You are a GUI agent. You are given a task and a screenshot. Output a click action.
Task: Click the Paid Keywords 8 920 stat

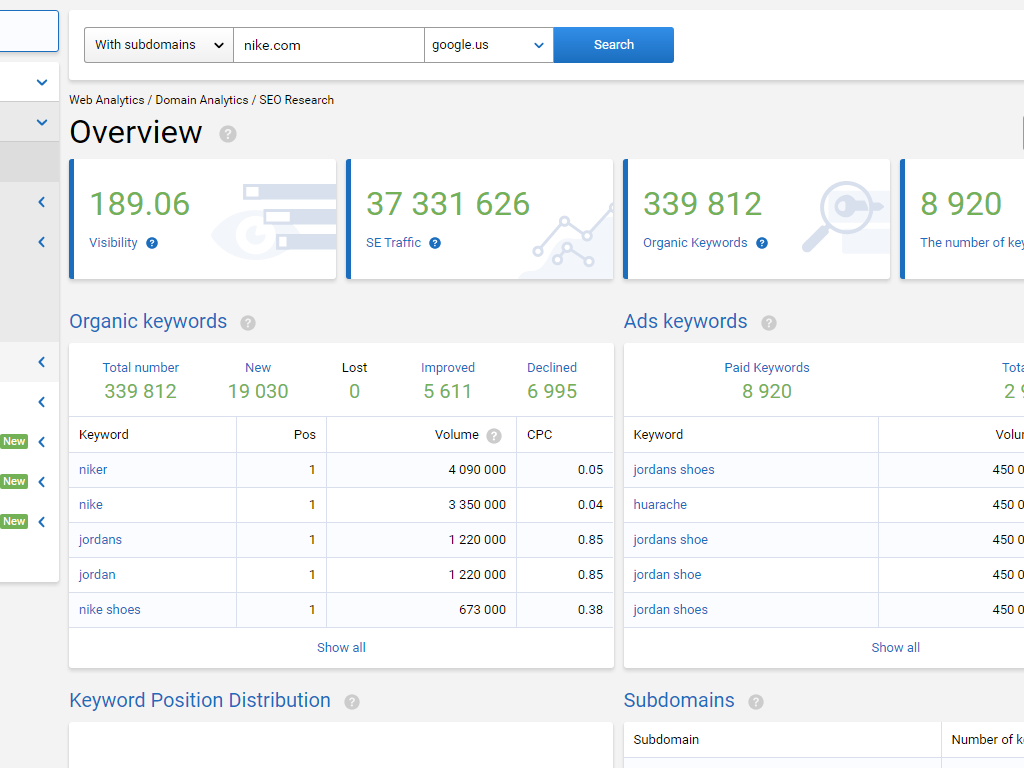point(767,381)
